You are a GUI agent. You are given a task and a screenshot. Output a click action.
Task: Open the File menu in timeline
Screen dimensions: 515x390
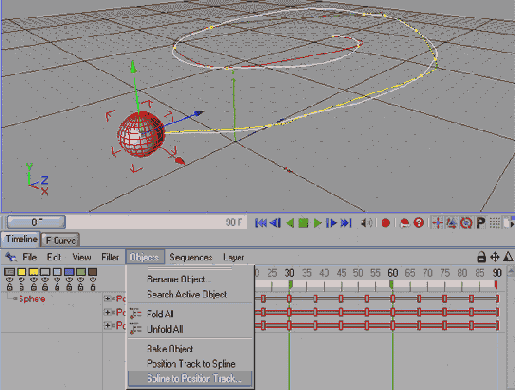coord(30,257)
